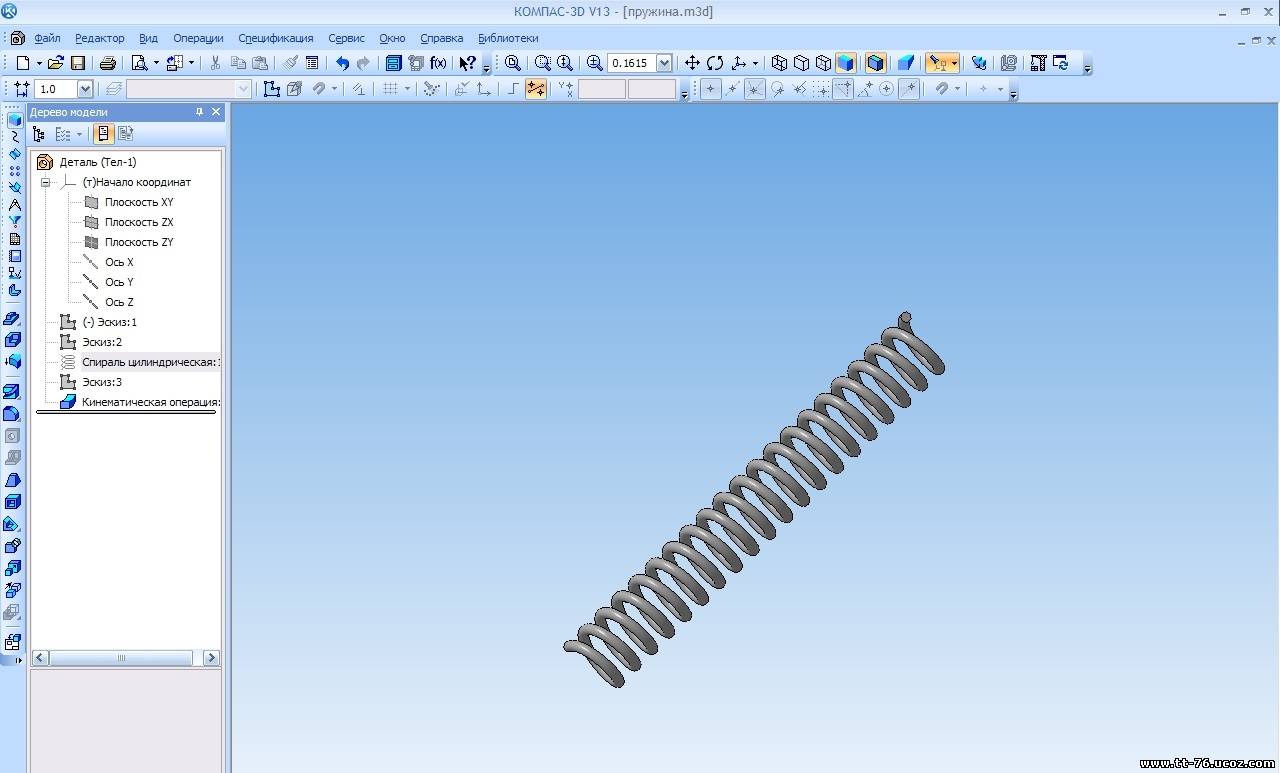This screenshot has height=773, width=1280.
Task: Switch to thin hidden lines display
Action: click(824, 63)
